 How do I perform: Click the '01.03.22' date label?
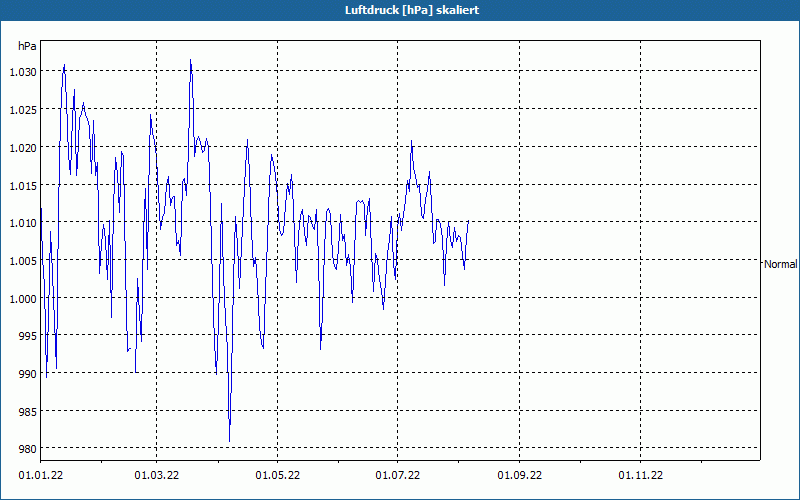click(157, 476)
